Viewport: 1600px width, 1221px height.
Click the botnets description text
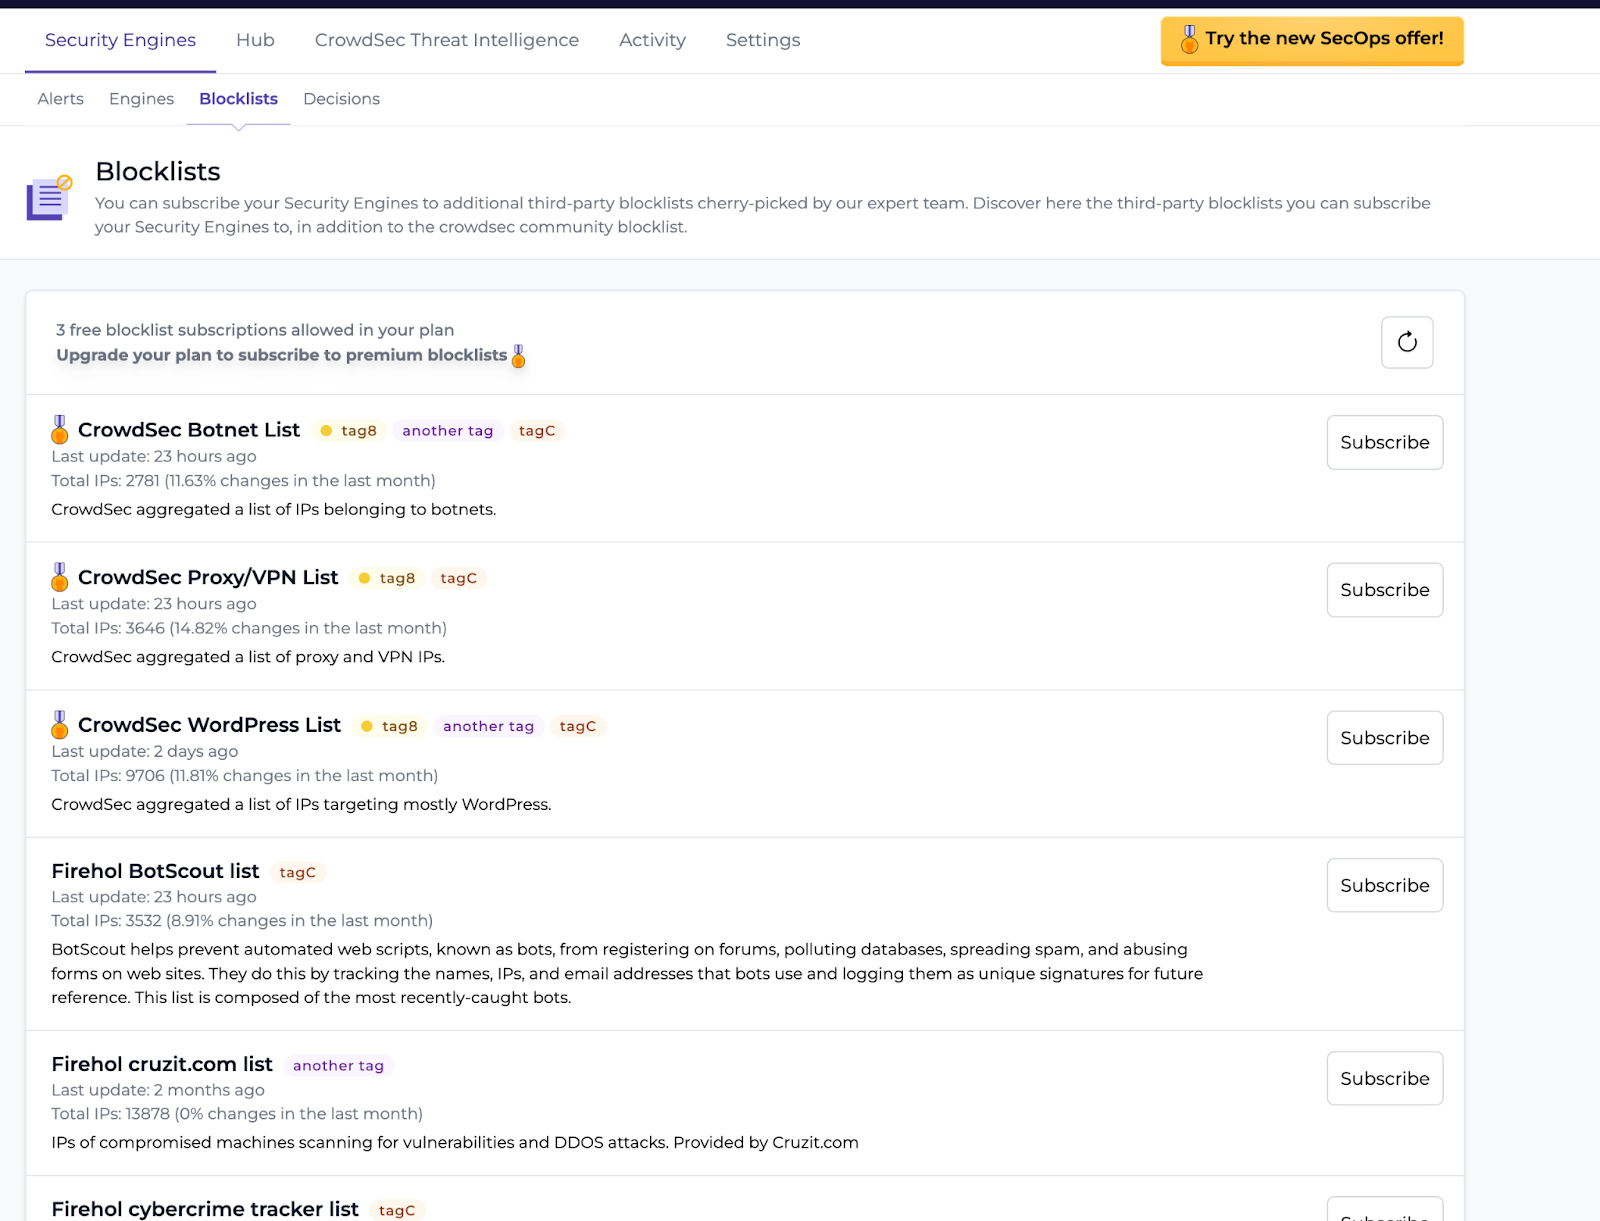[x=274, y=510]
